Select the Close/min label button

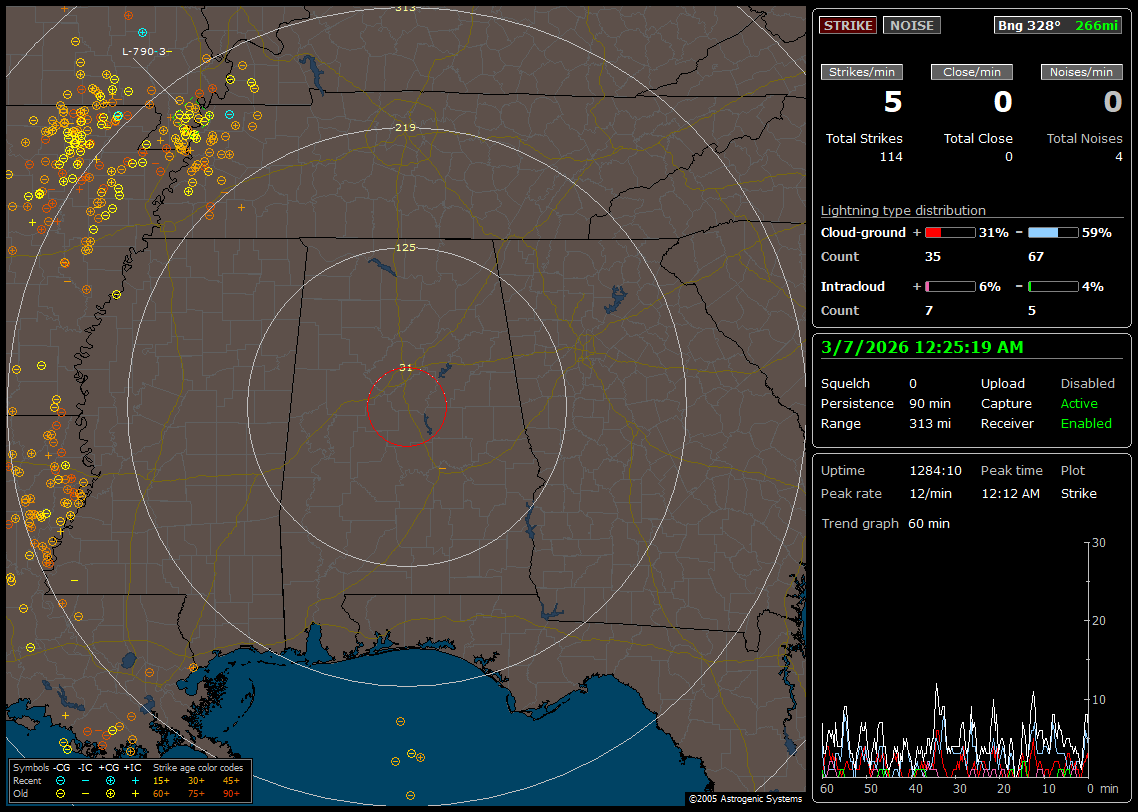972,72
